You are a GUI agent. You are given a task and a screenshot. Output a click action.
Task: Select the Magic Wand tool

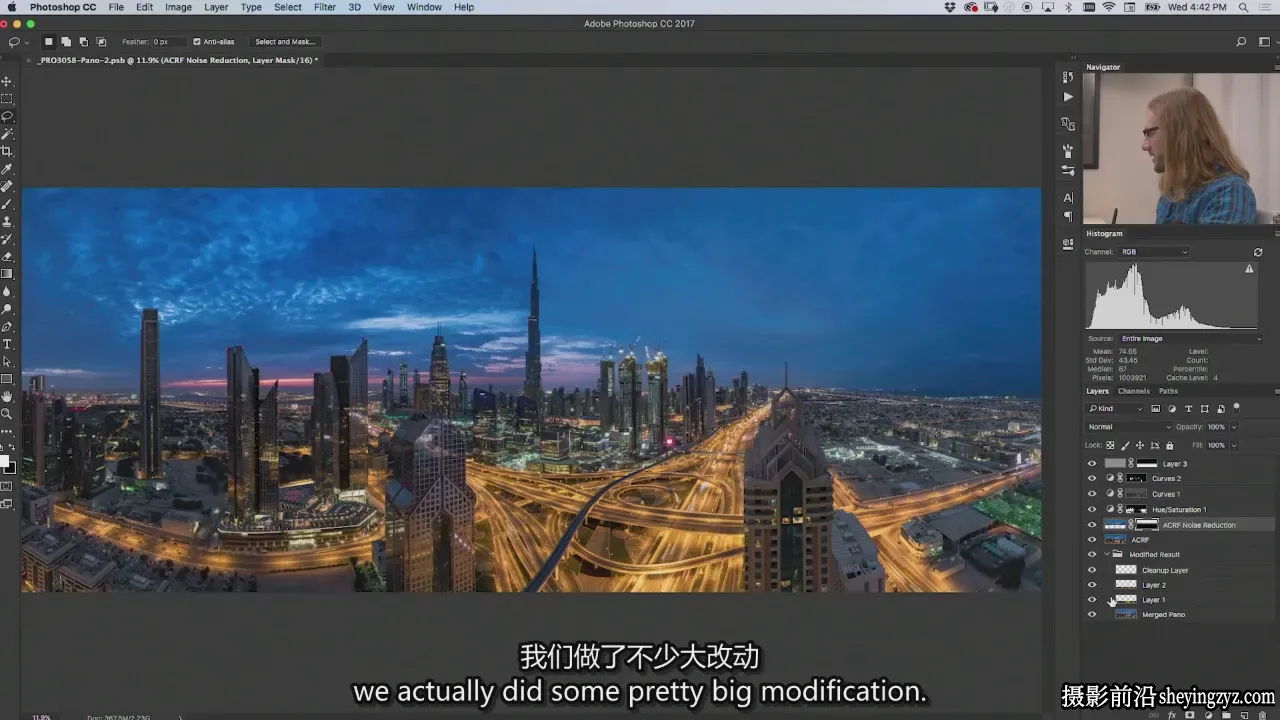point(7,134)
